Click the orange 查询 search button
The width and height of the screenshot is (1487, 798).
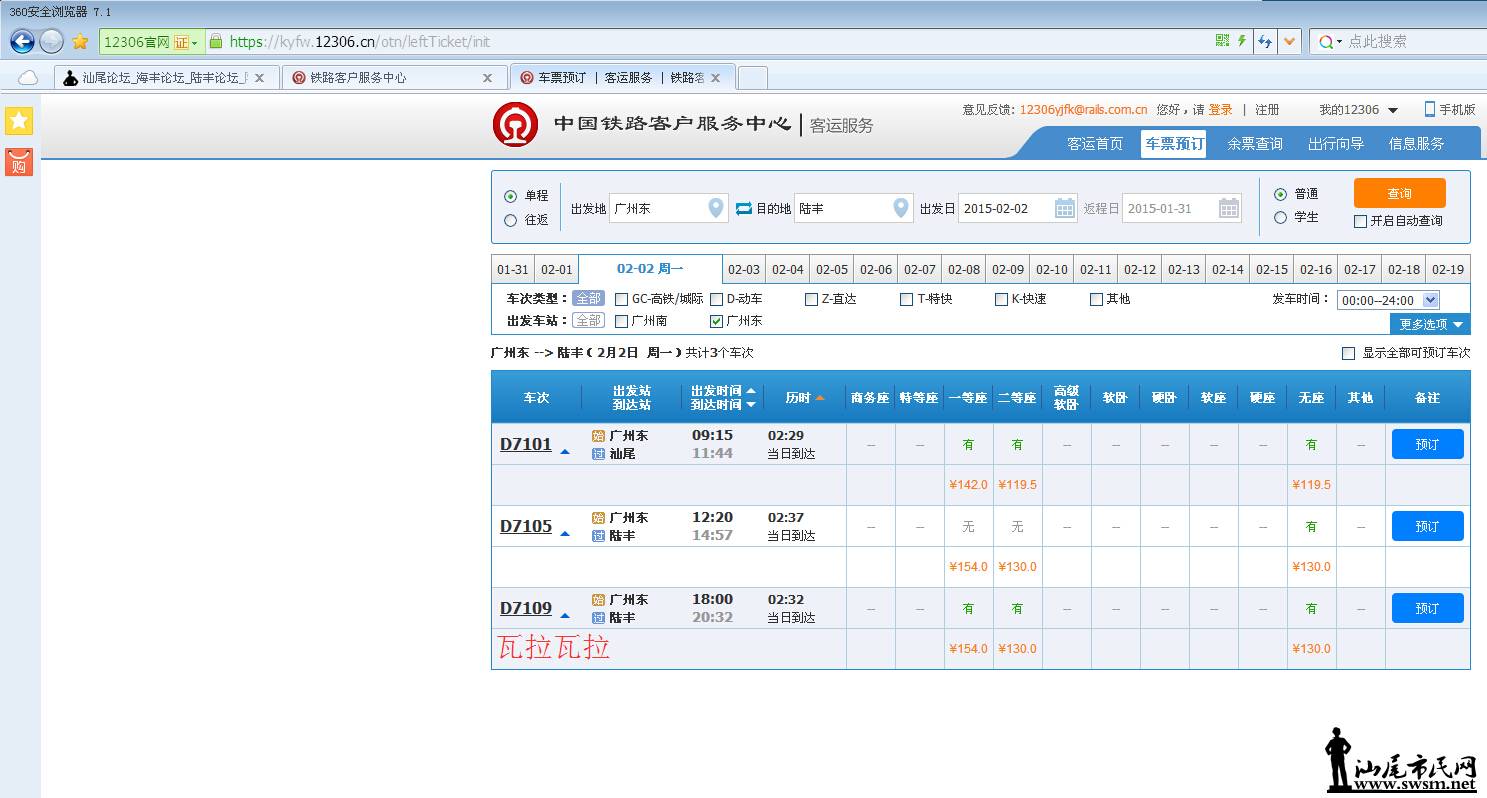click(x=1400, y=193)
